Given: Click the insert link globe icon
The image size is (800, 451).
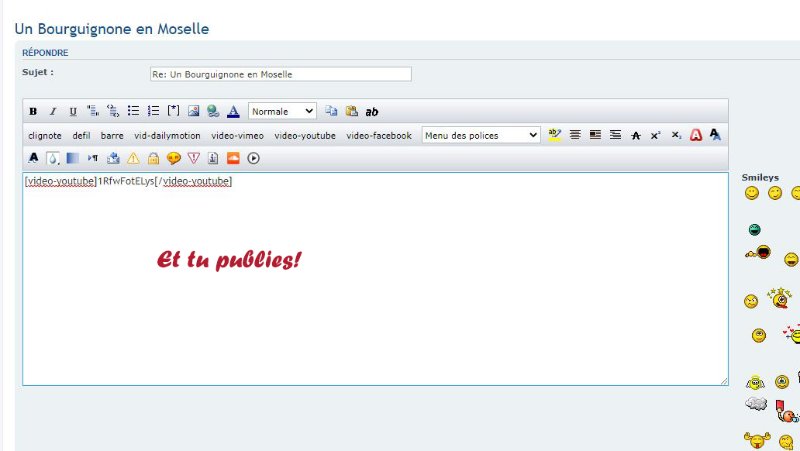Looking at the screenshot, I should (213, 112).
